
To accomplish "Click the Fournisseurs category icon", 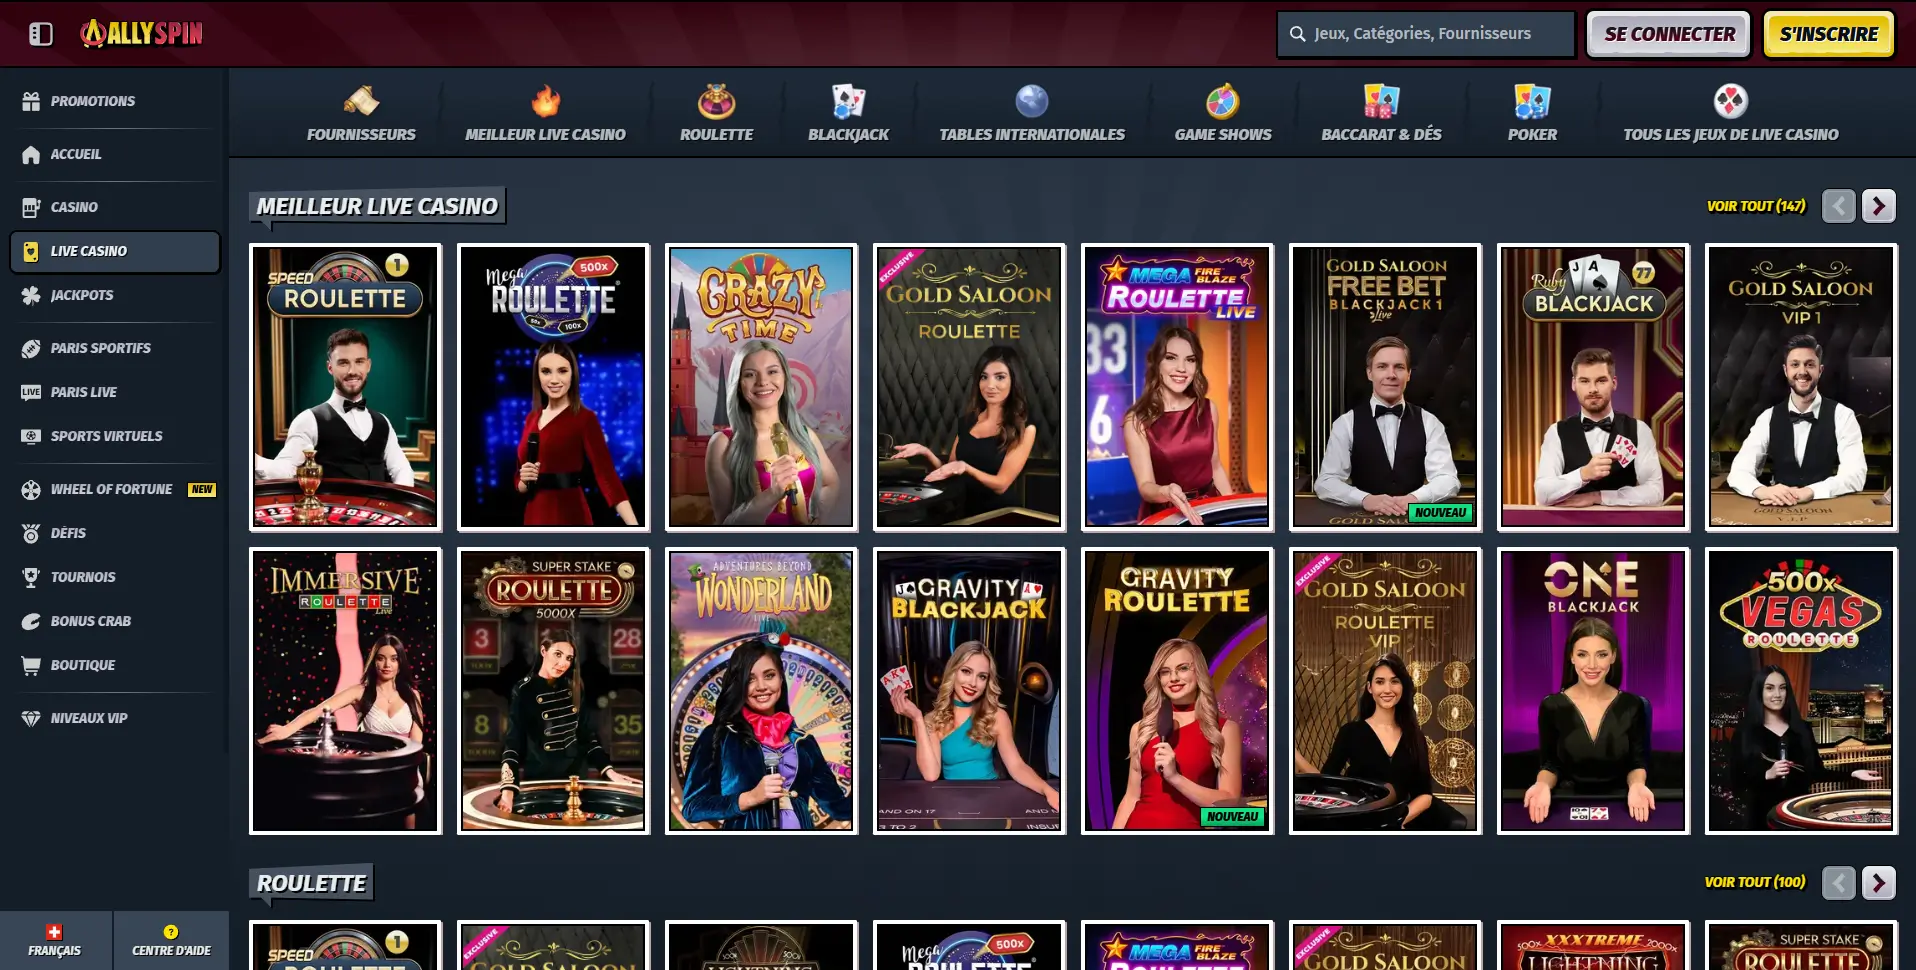I will coord(361,101).
